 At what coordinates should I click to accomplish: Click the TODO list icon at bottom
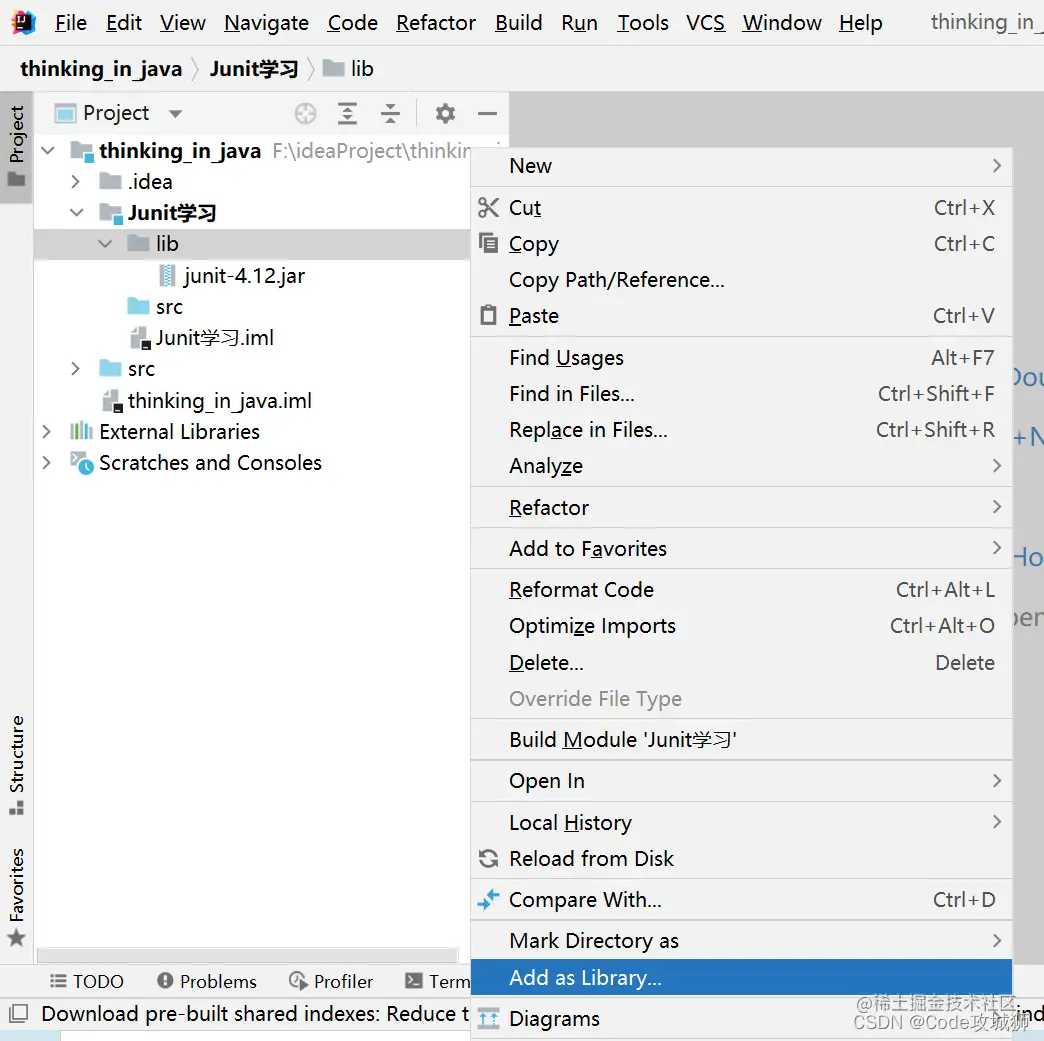pyautogui.click(x=59, y=980)
